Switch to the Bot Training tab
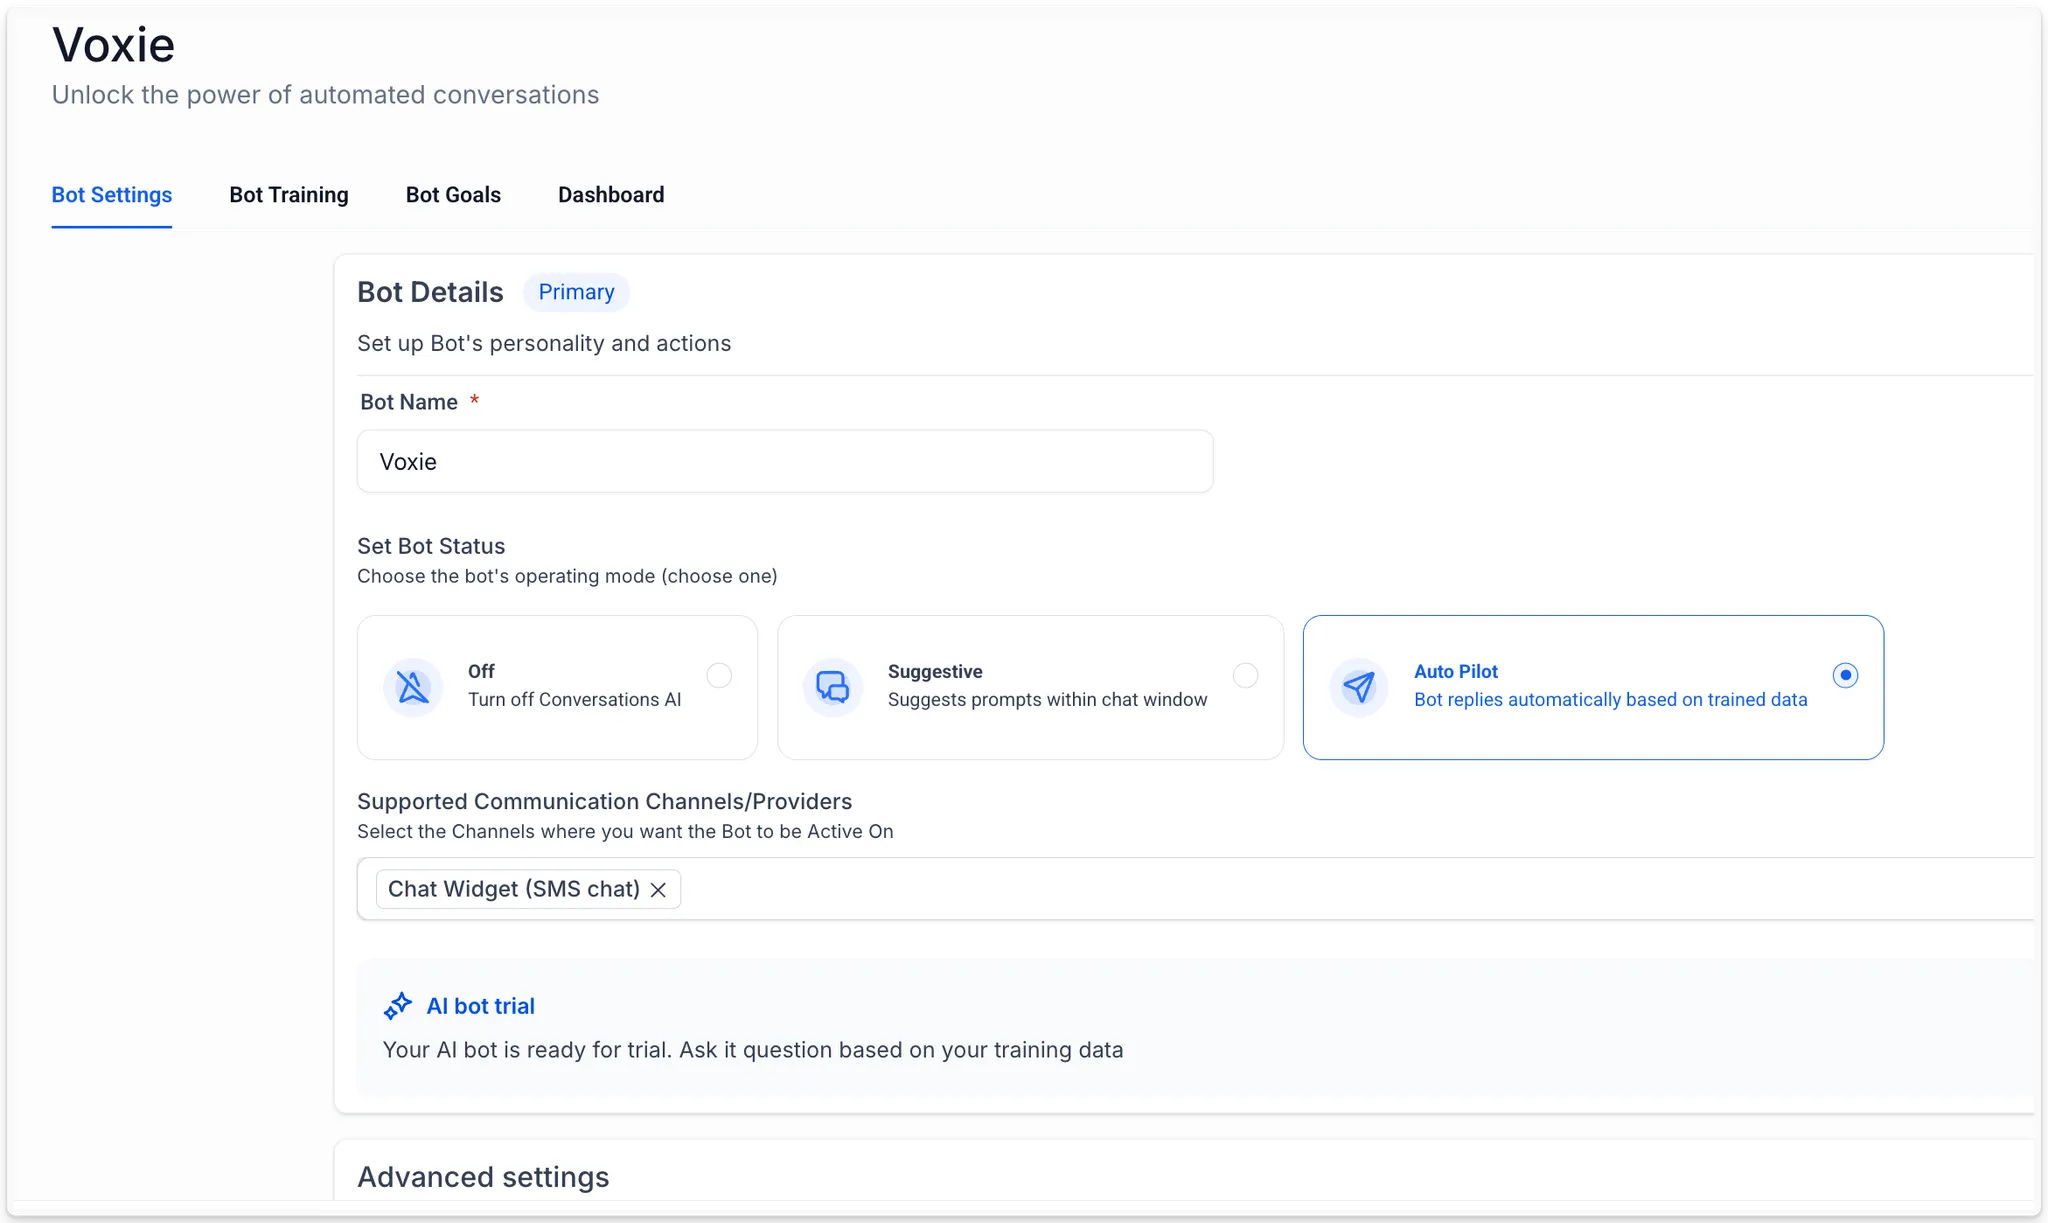The height and width of the screenshot is (1223, 2048). 289,195
